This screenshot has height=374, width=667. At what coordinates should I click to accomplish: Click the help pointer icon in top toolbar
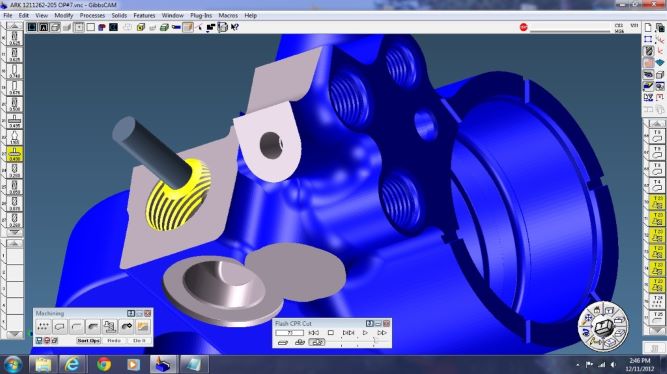coord(234,27)
